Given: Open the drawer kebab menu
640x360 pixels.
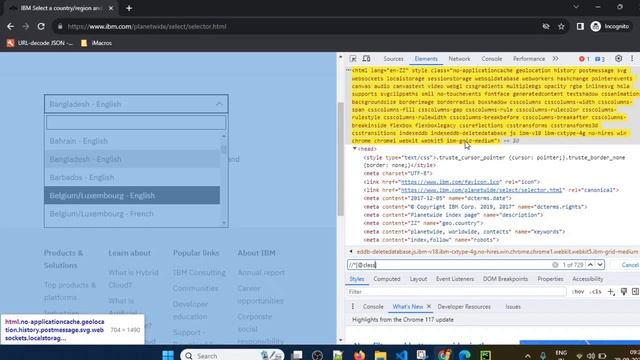Looking at the screenshot, I should pyautogui.click(x=353, y=307).
